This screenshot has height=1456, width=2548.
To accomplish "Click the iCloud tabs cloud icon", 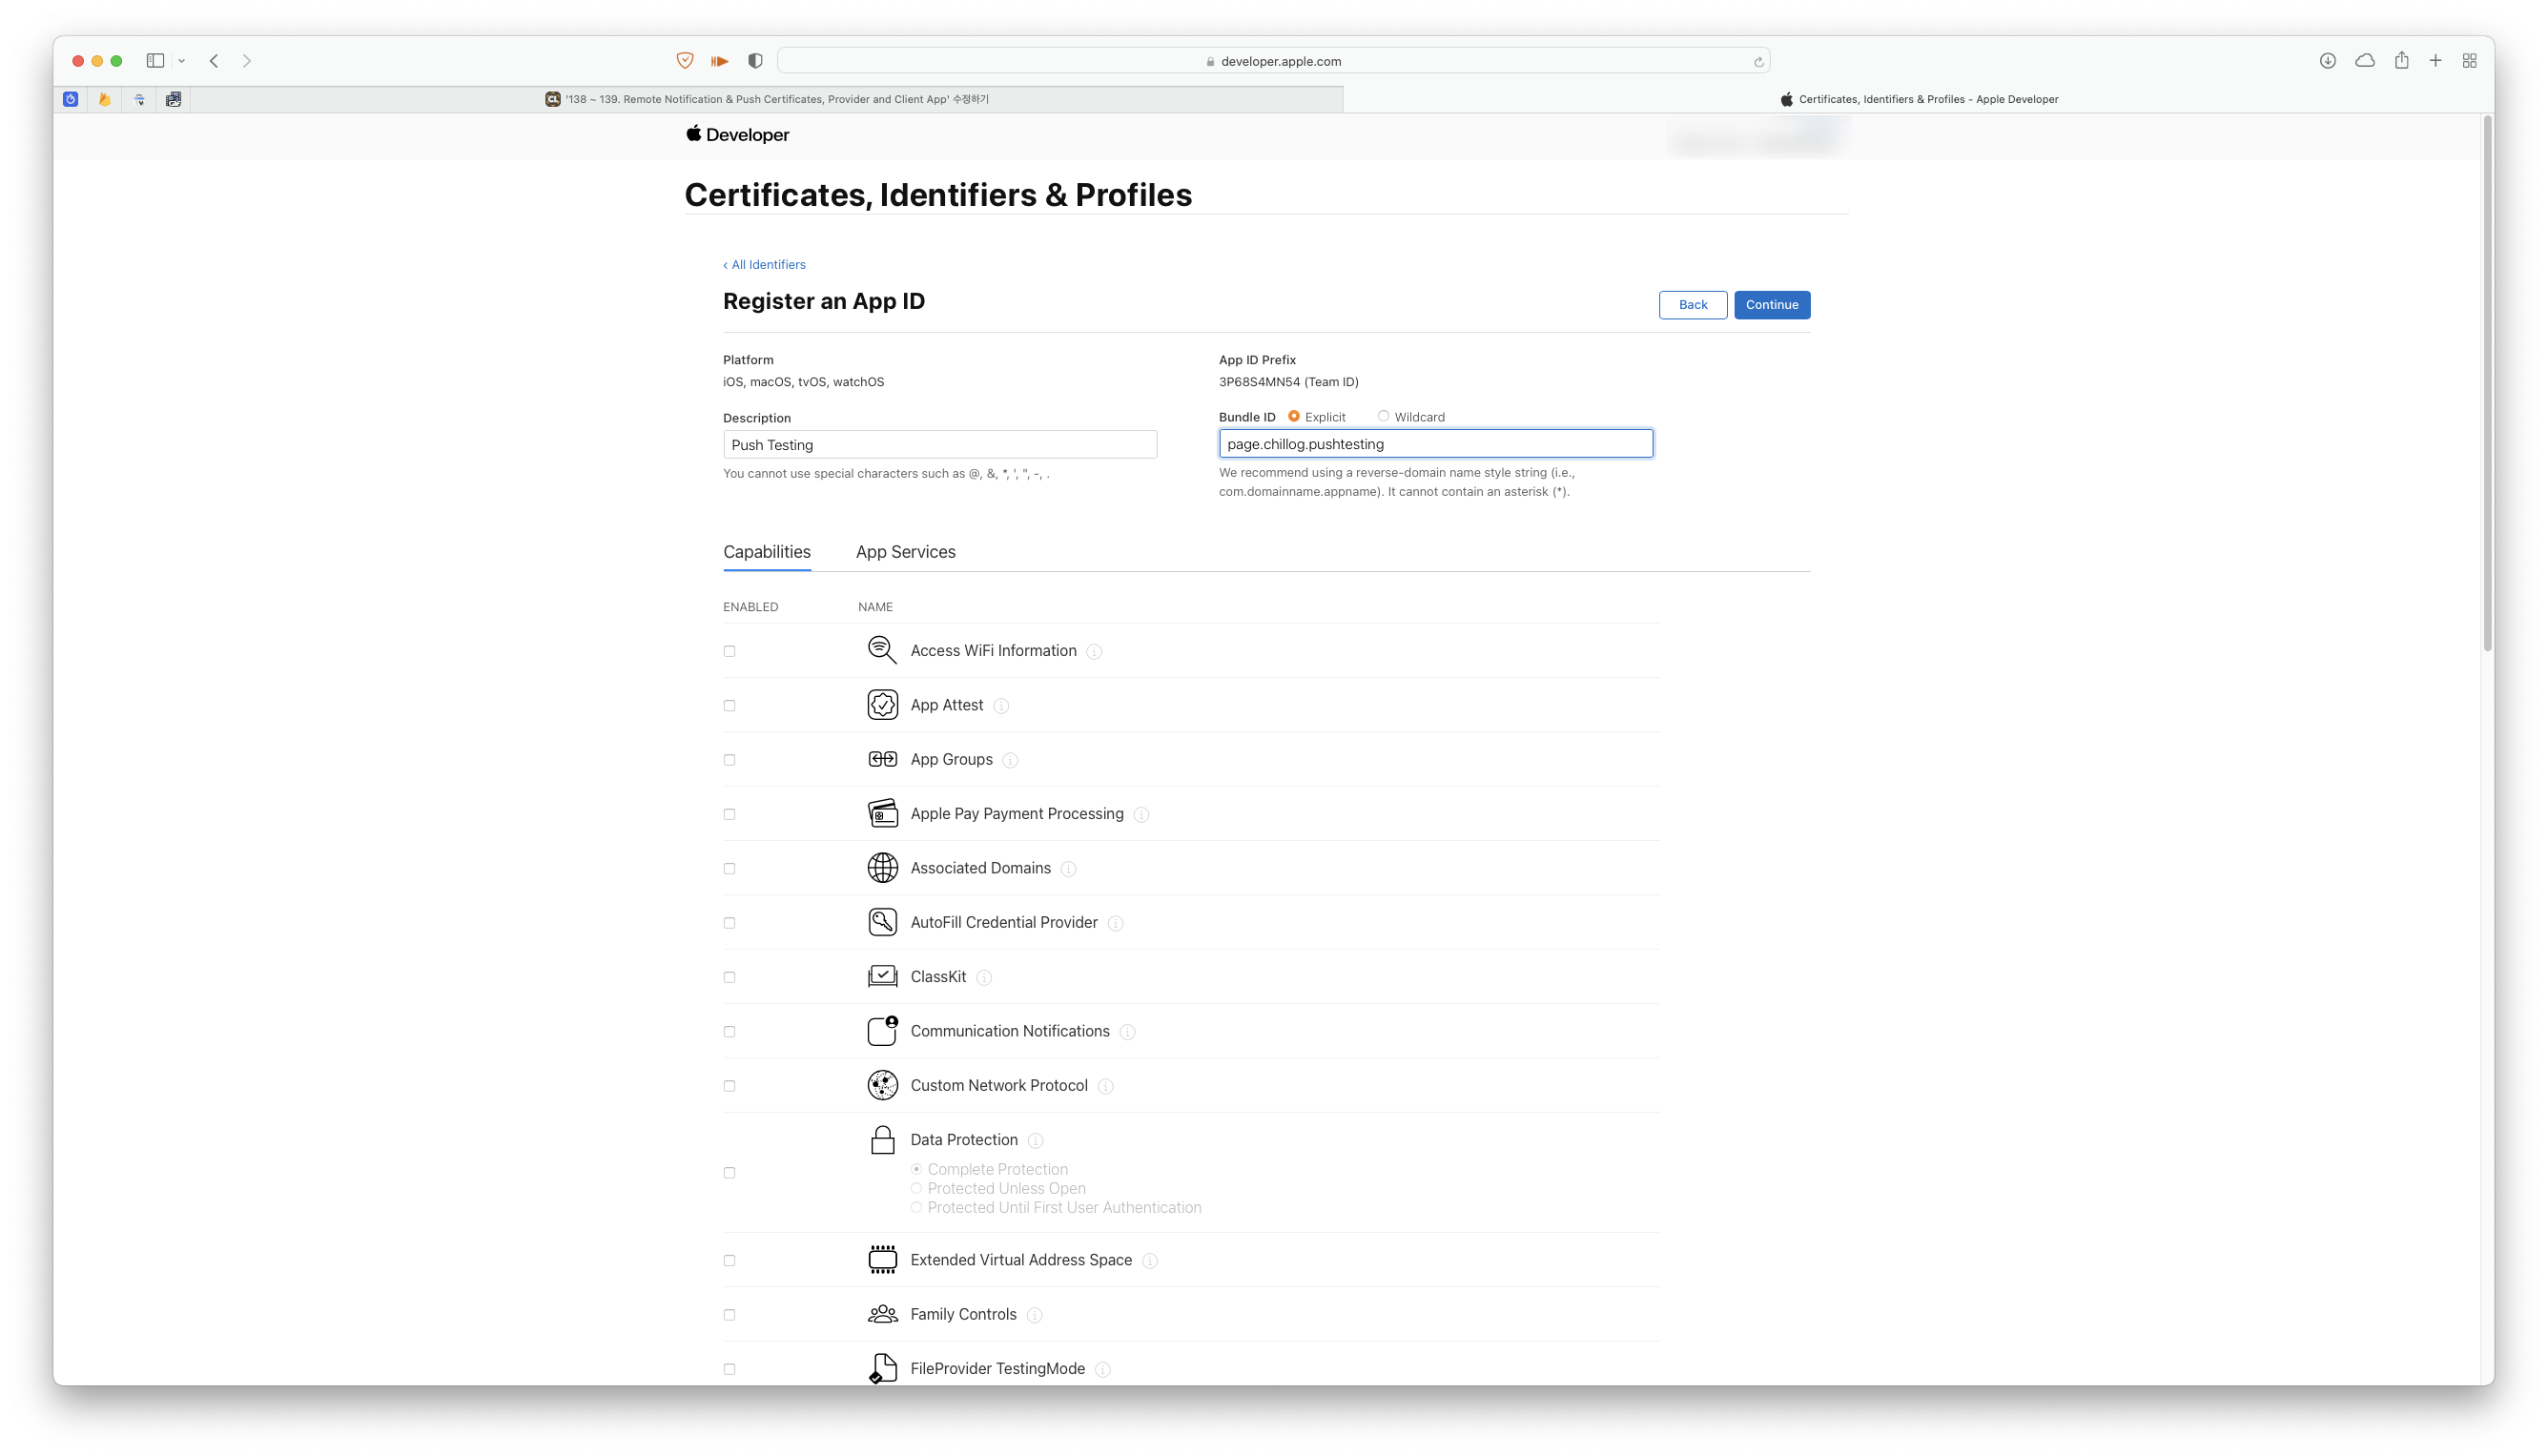I will [x=2364, y=61].
